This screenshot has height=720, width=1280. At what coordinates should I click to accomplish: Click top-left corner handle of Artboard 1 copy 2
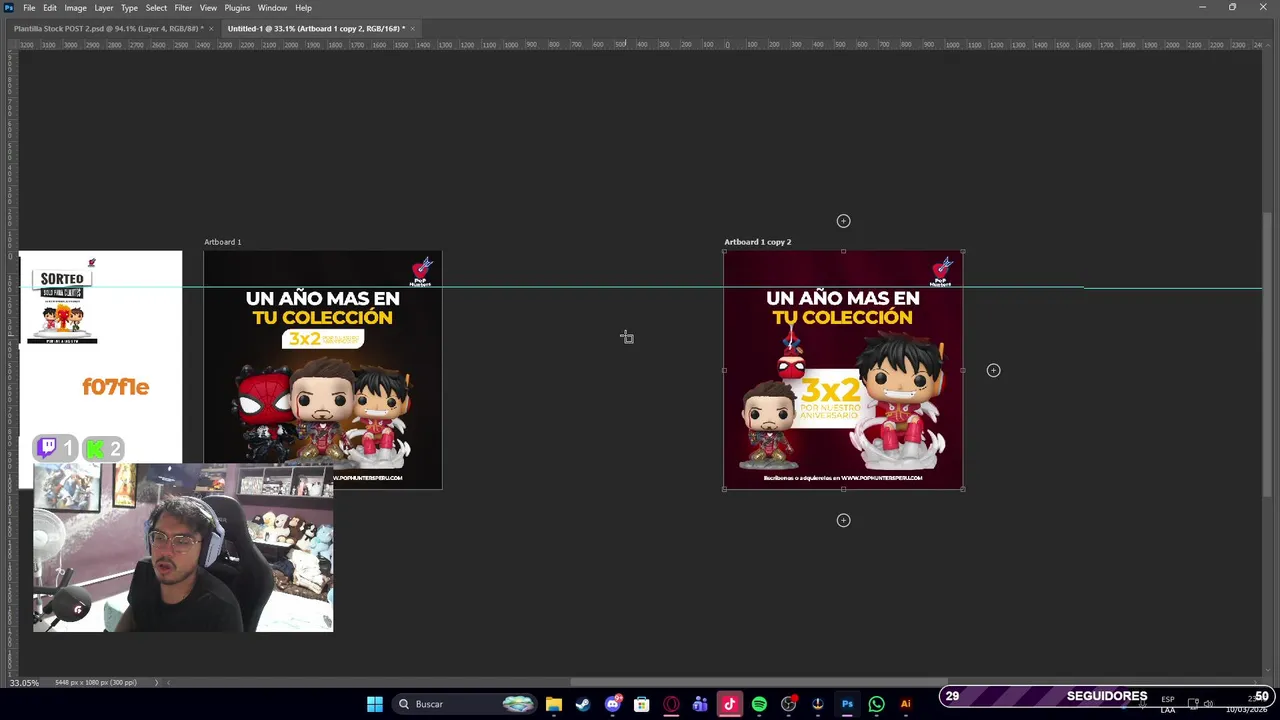(x=724, y=251)
